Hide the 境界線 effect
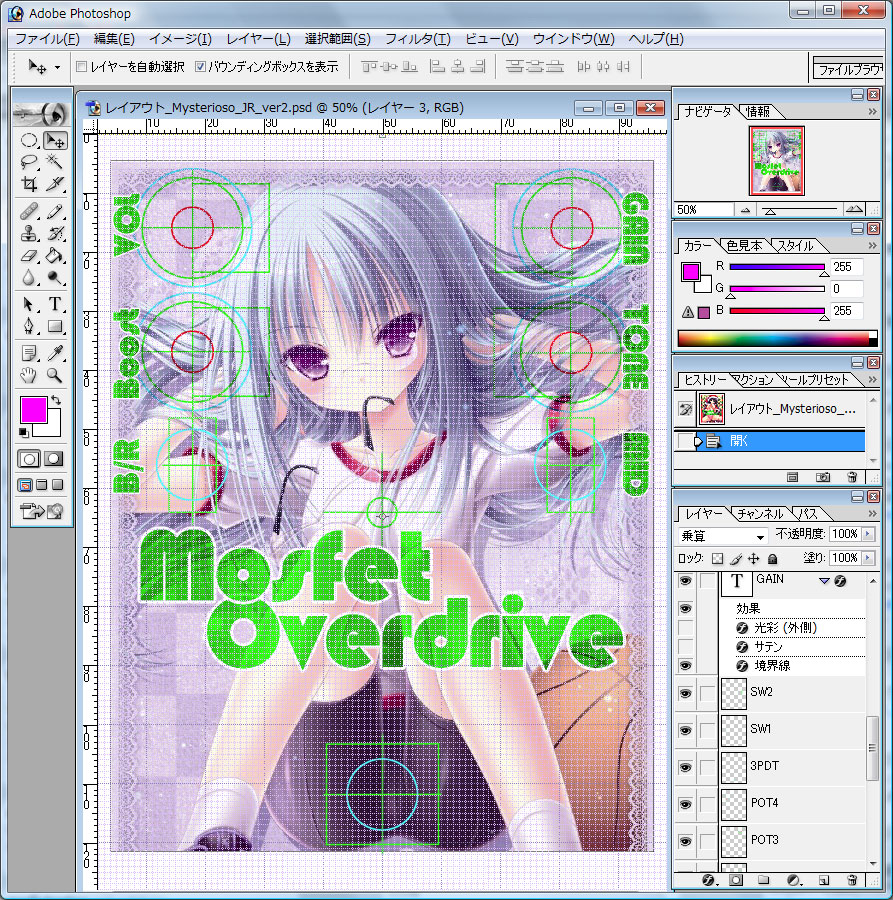Viewport: 893px width, 900px height. tap(685, 665)
